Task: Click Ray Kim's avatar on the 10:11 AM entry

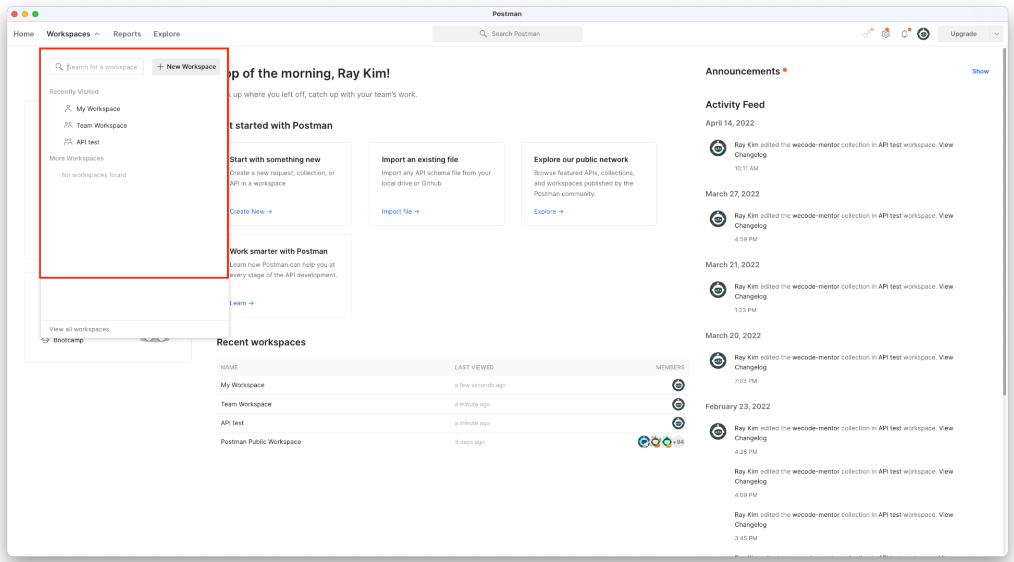Action: 718,148
